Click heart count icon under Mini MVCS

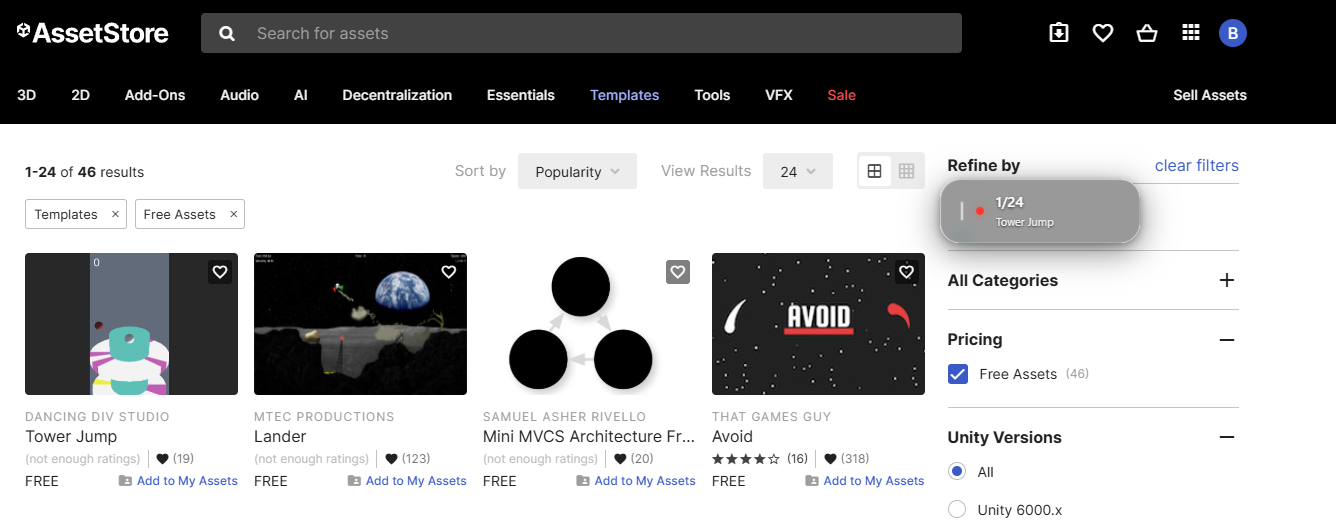point(620,459)
